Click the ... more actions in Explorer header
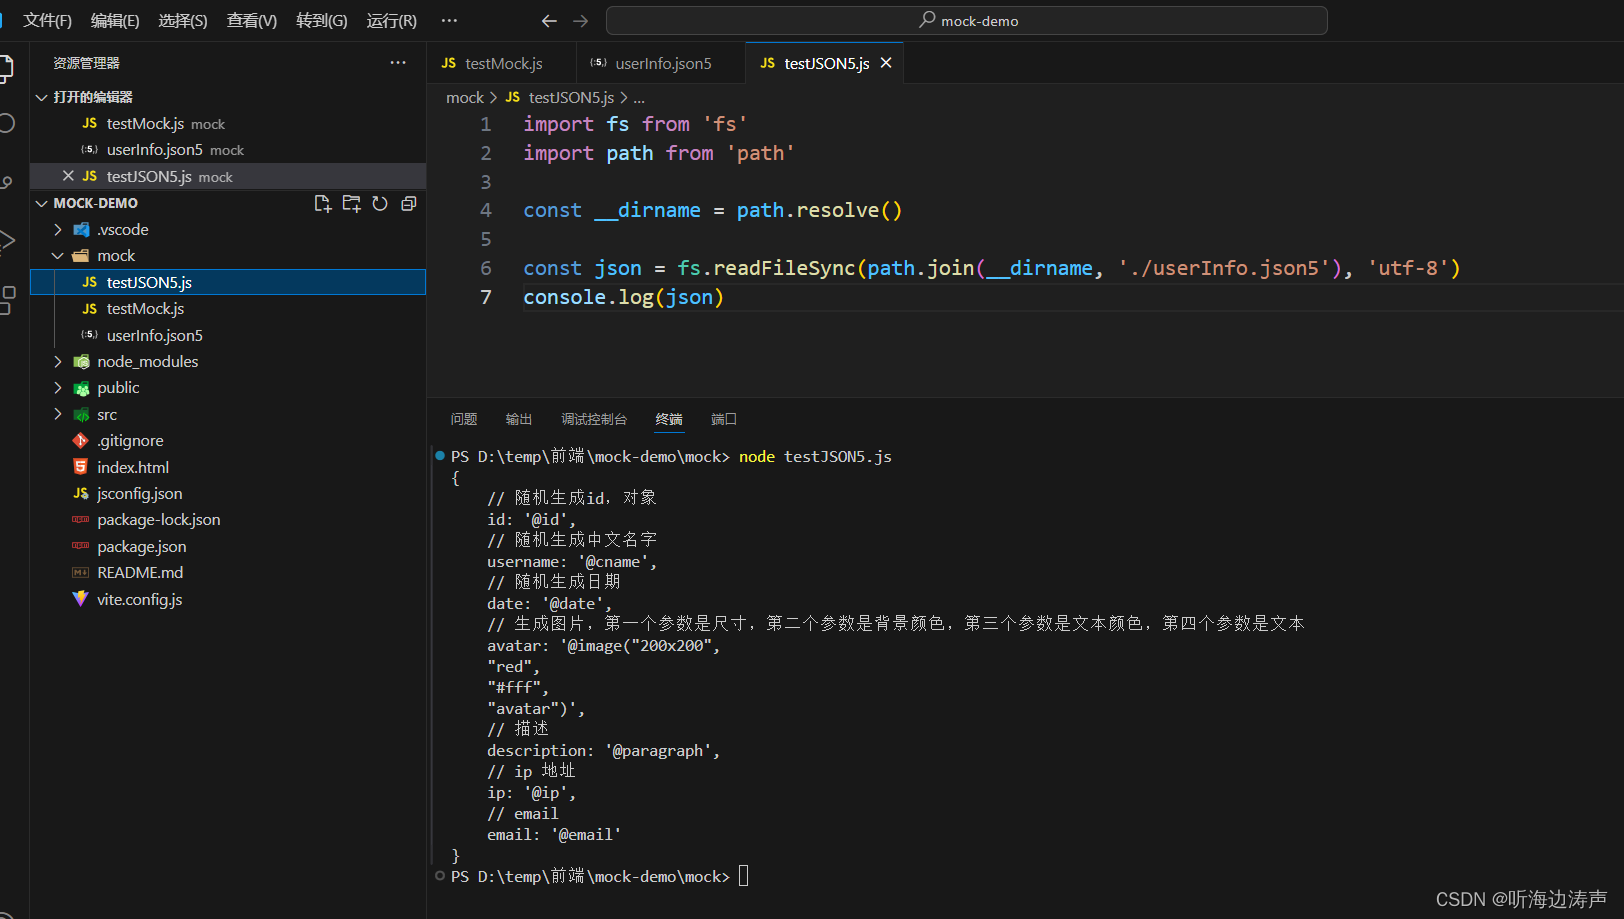The image size is (1624, 919). [x=398, y=62]
